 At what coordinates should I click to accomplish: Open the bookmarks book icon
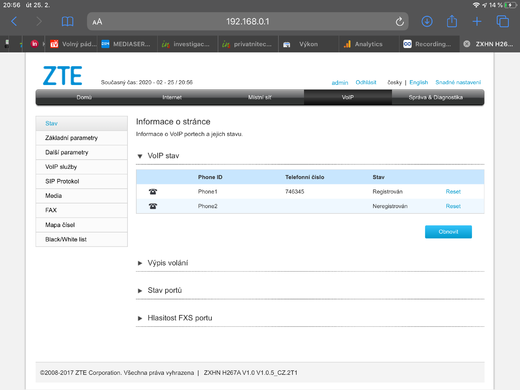68,22
